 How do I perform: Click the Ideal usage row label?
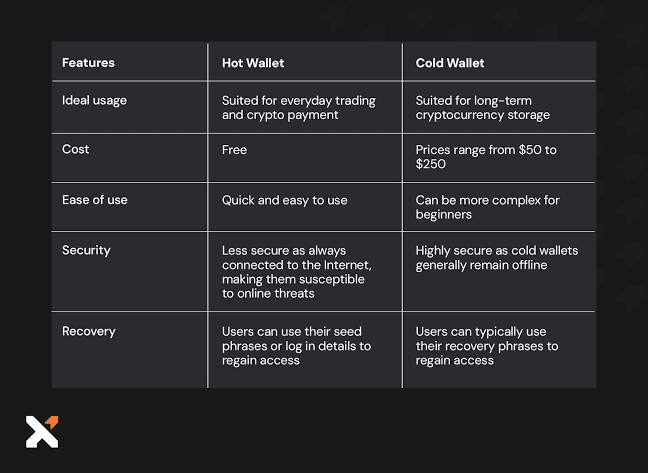point(94,100)
